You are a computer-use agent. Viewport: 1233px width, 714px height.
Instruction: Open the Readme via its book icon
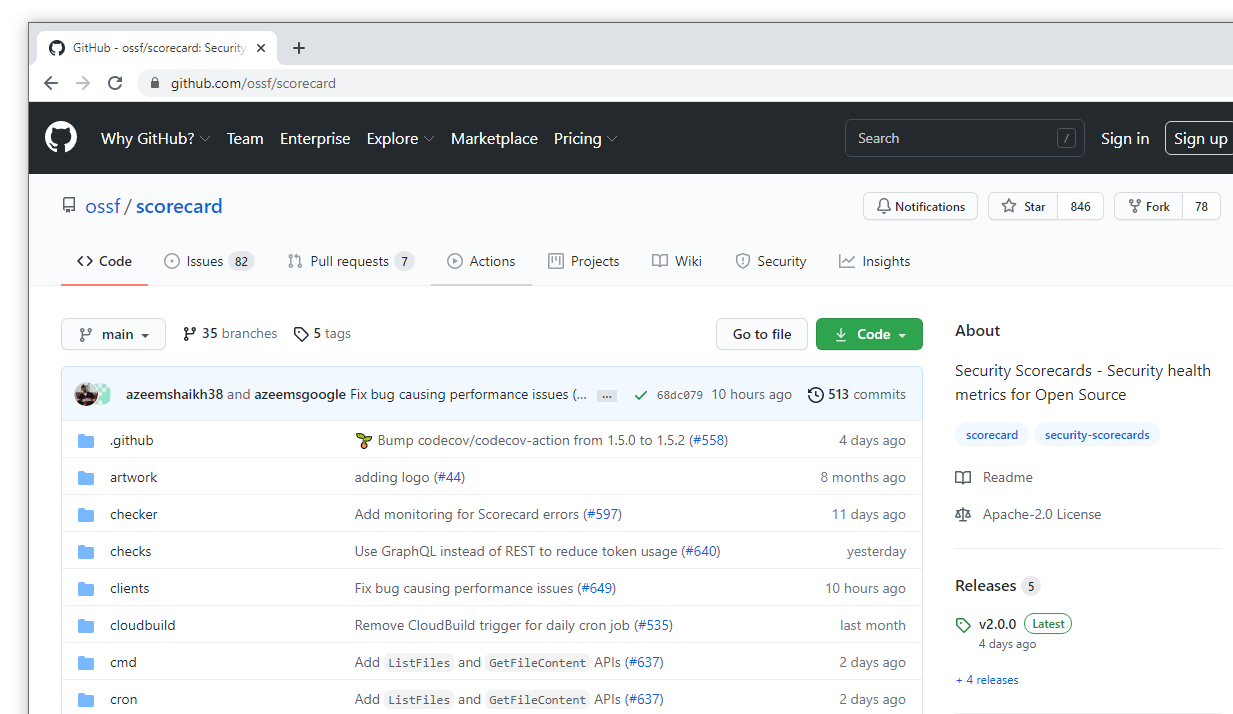click(966, 477)
